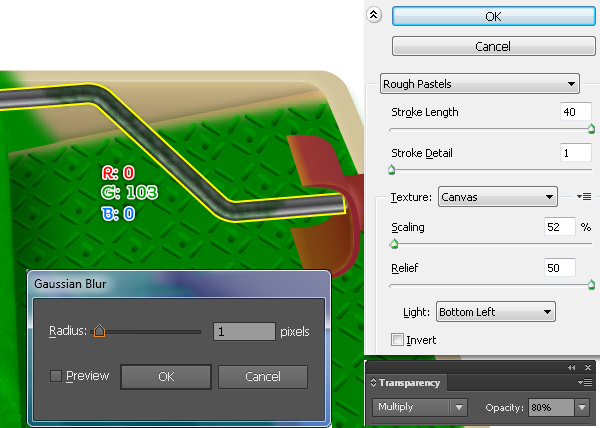Edit the Relief value field
Image resolution: width=600 pixels, height=428 pixels.
[x=560, y=268]
